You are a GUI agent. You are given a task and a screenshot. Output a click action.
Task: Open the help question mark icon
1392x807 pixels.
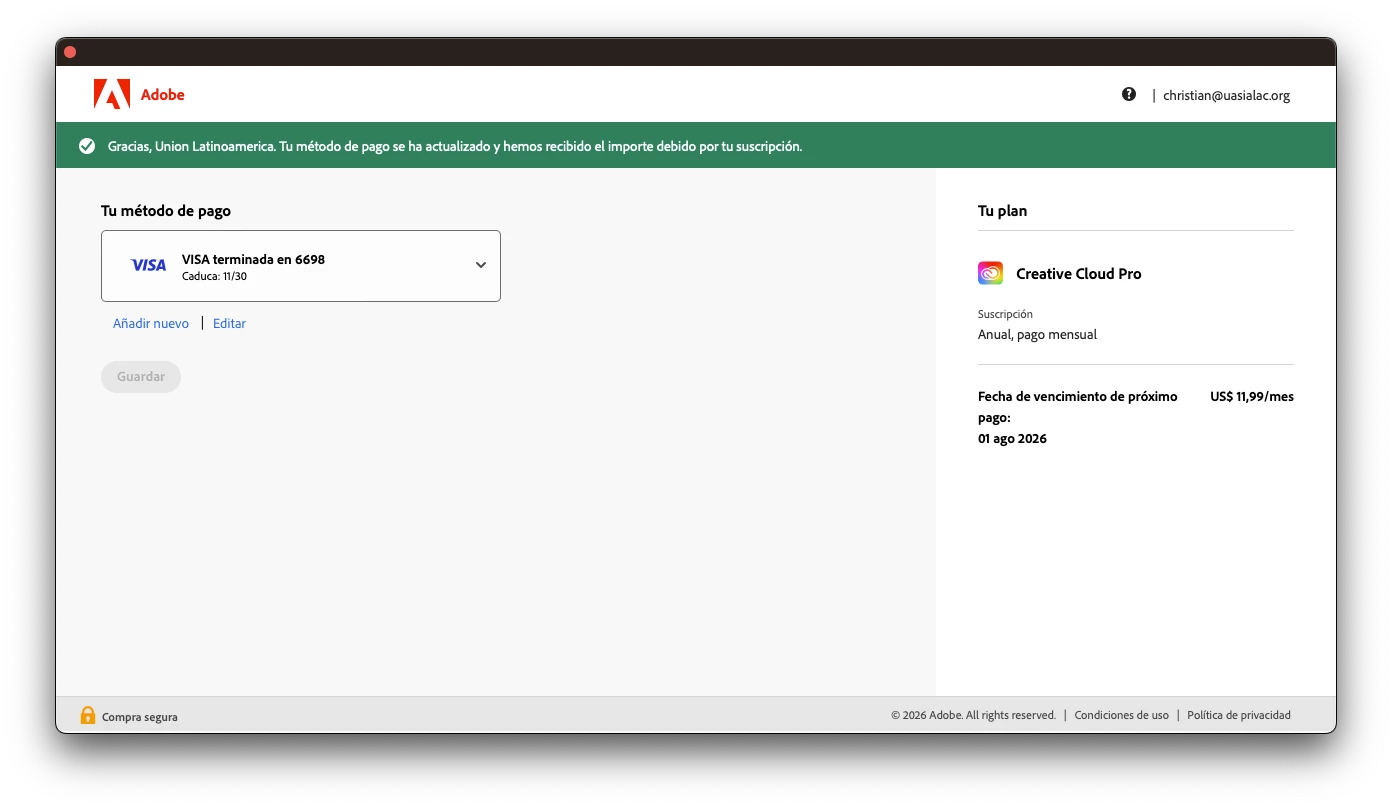[1129, 94]
